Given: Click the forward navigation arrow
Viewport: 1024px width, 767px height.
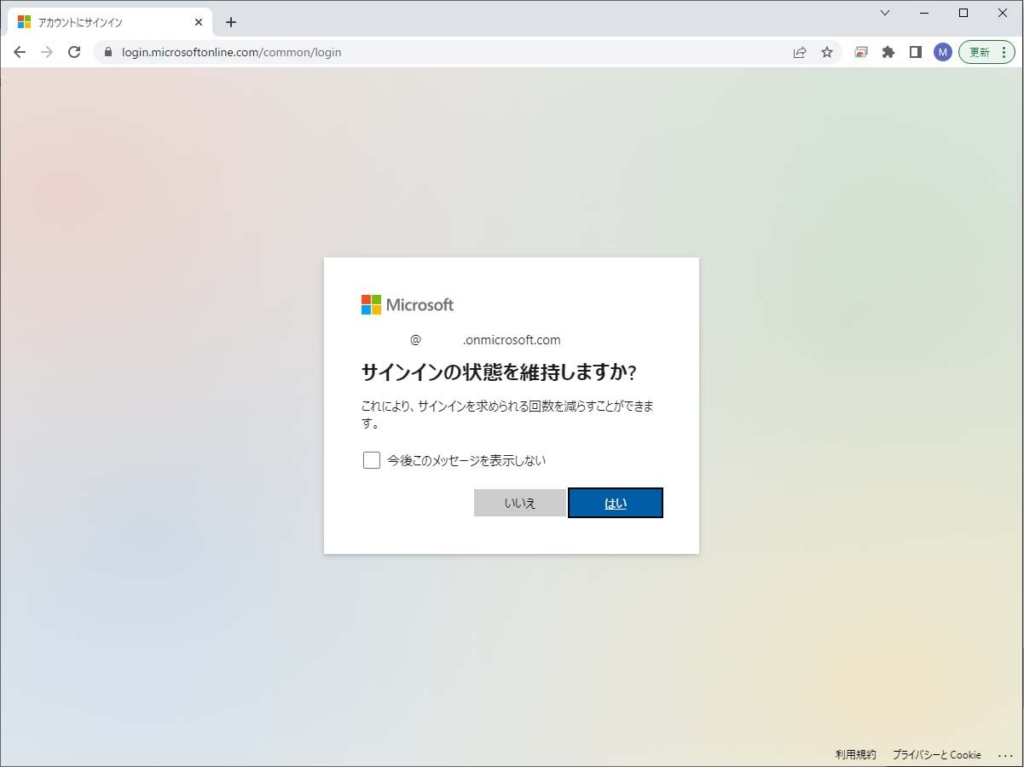Looking at the screenshot, I should (46, 52).
